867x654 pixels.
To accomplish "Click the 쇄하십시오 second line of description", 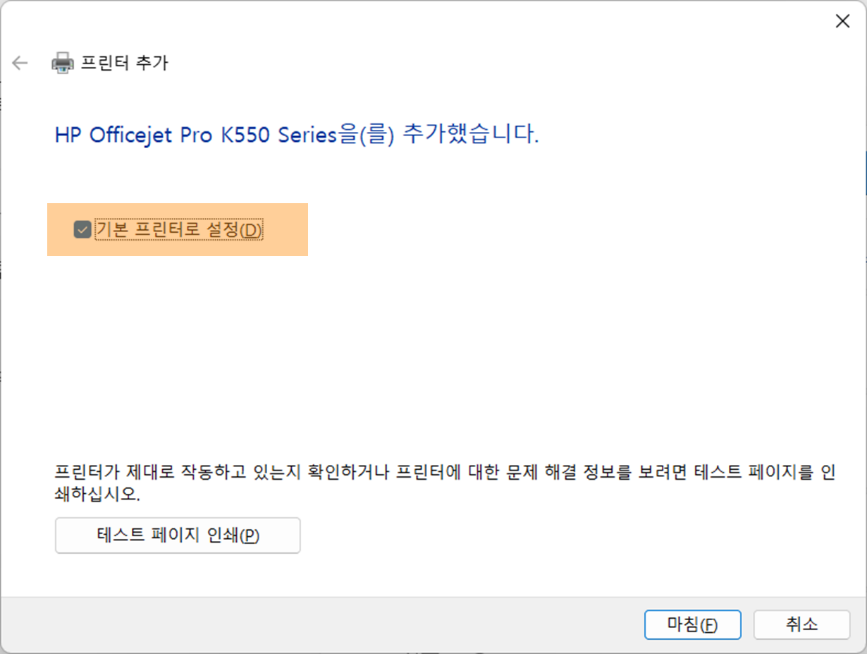I will click(97, 494).
